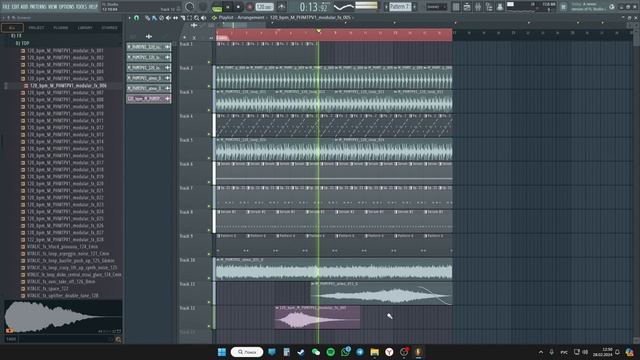Select first picker clip M_PHMTPV1_120
Screen dimensions: 640x360
coord(149,47)
